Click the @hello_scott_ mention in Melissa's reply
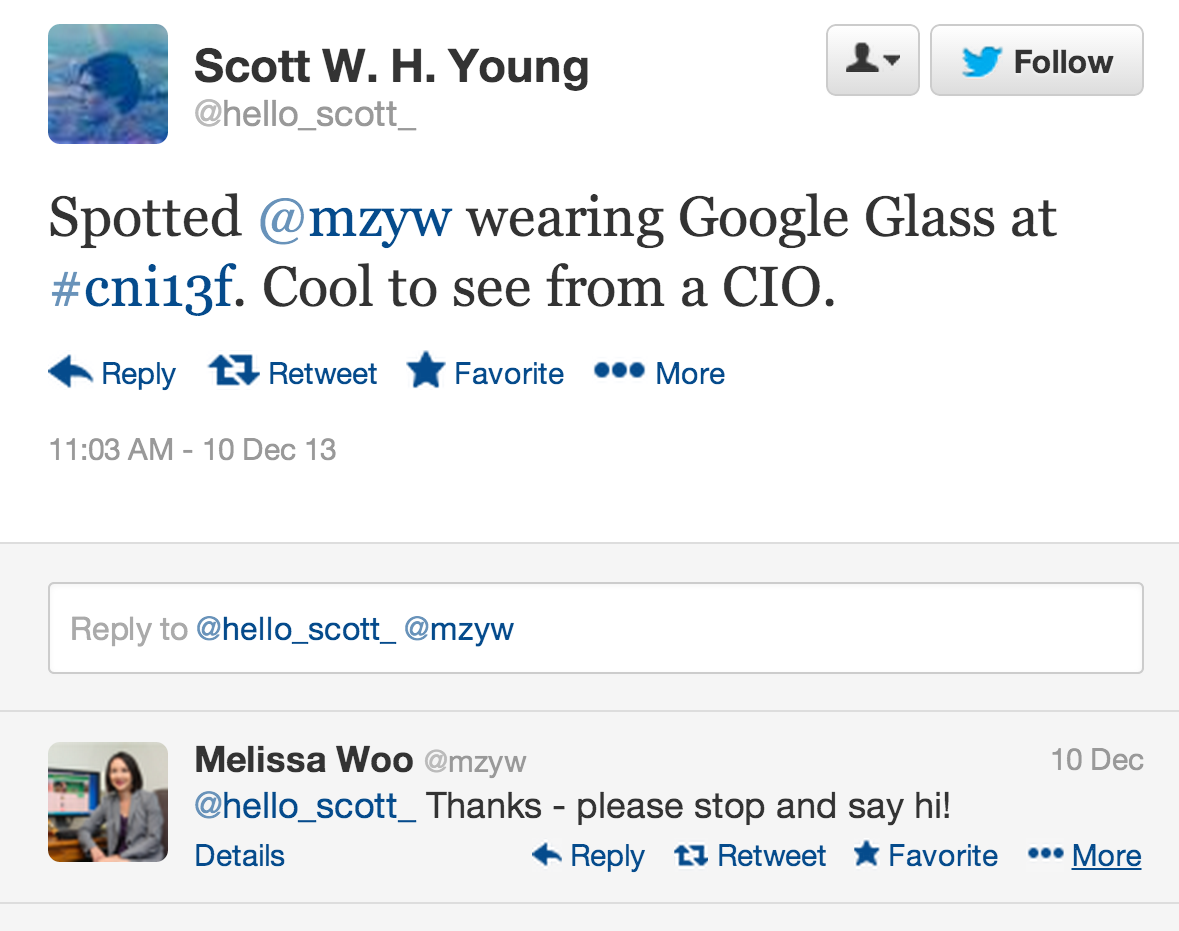Screen dimensions: 1179x931 [305, 806]
